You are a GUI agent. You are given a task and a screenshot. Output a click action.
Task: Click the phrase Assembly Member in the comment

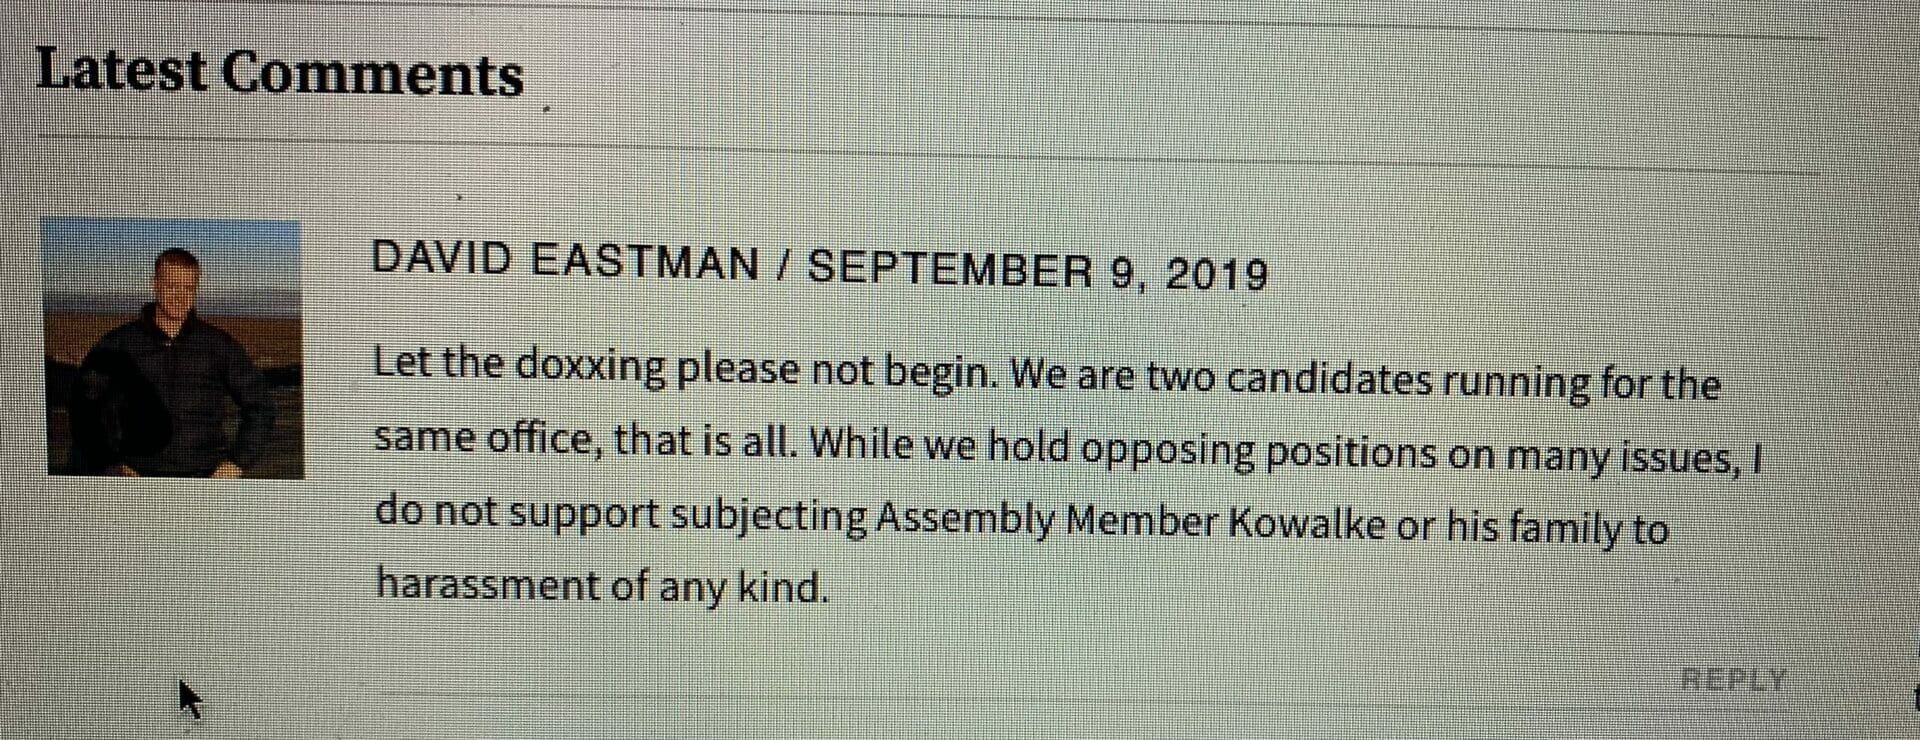pos(1047,521)
